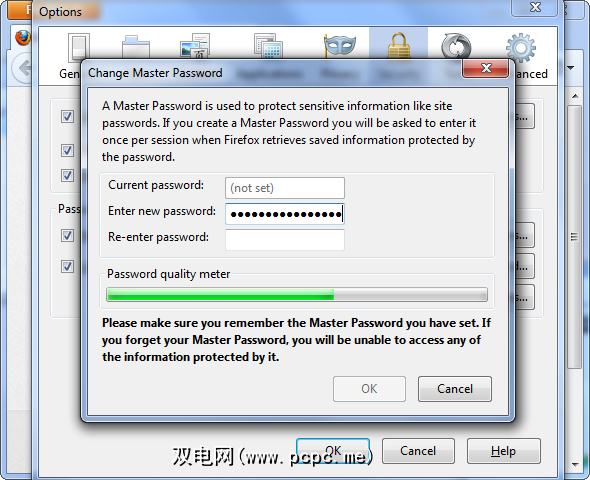Screen dimensions: 590x480
Task: Close the Change Master Password dialog
Action: pos(486,68)
